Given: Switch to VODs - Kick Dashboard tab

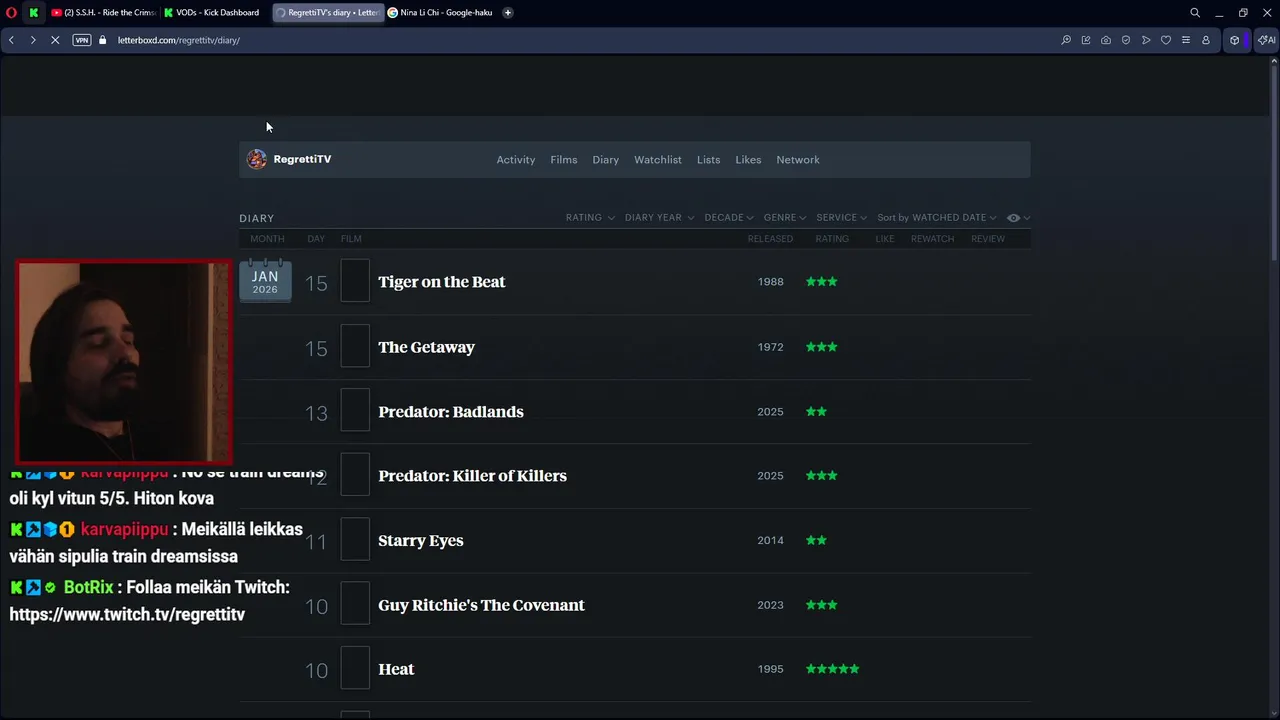Looking at the screenshot, I should (x=212, y=13).
